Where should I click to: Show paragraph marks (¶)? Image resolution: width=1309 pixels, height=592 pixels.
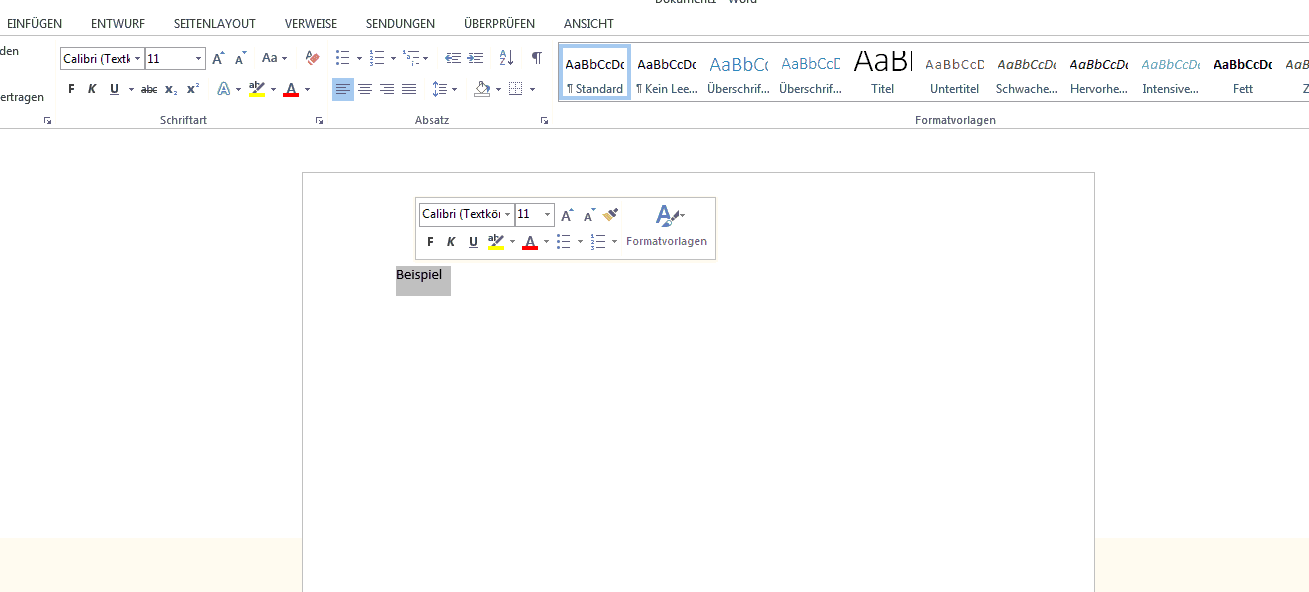pos(537,59)
